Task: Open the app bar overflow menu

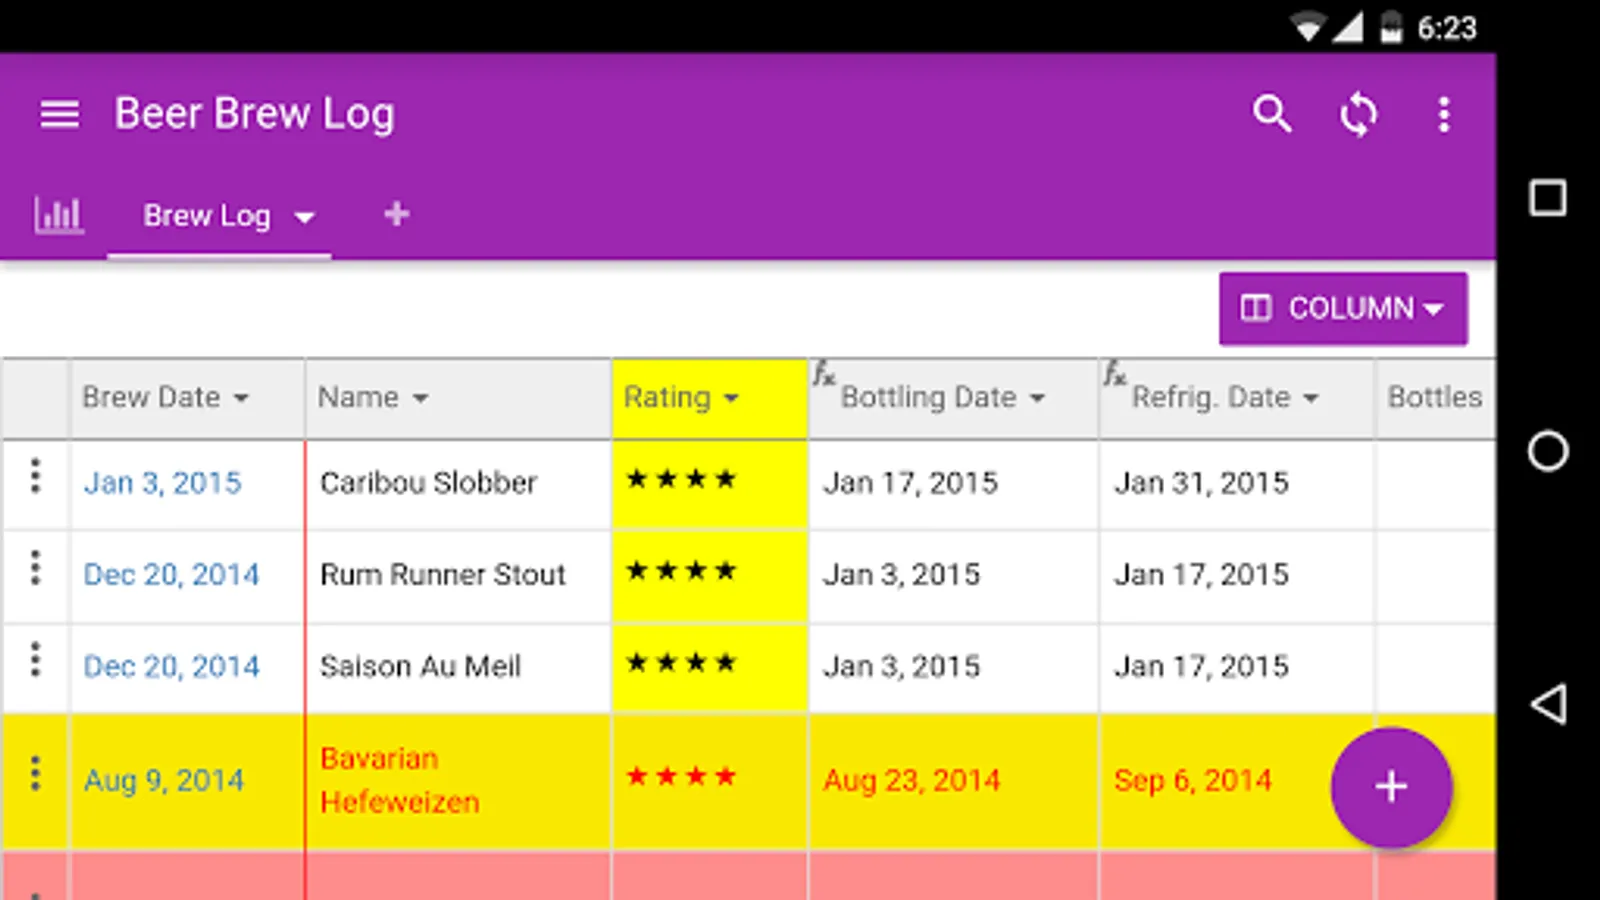Action: tap(1443, 114)
